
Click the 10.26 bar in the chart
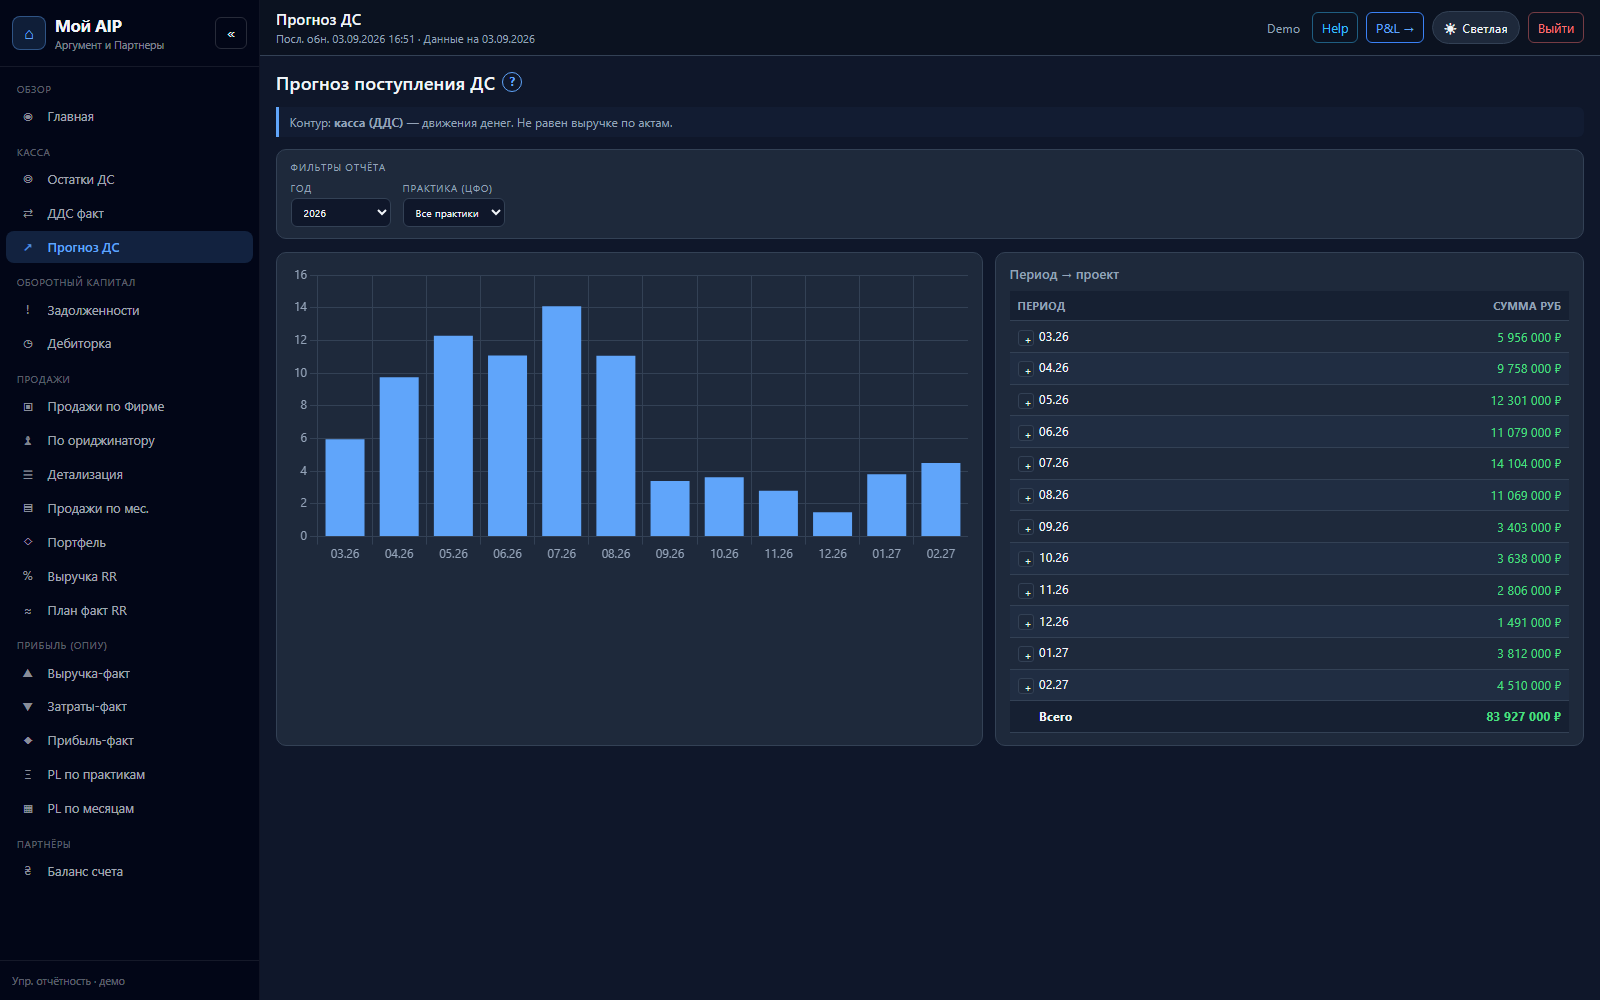(724, 507)
